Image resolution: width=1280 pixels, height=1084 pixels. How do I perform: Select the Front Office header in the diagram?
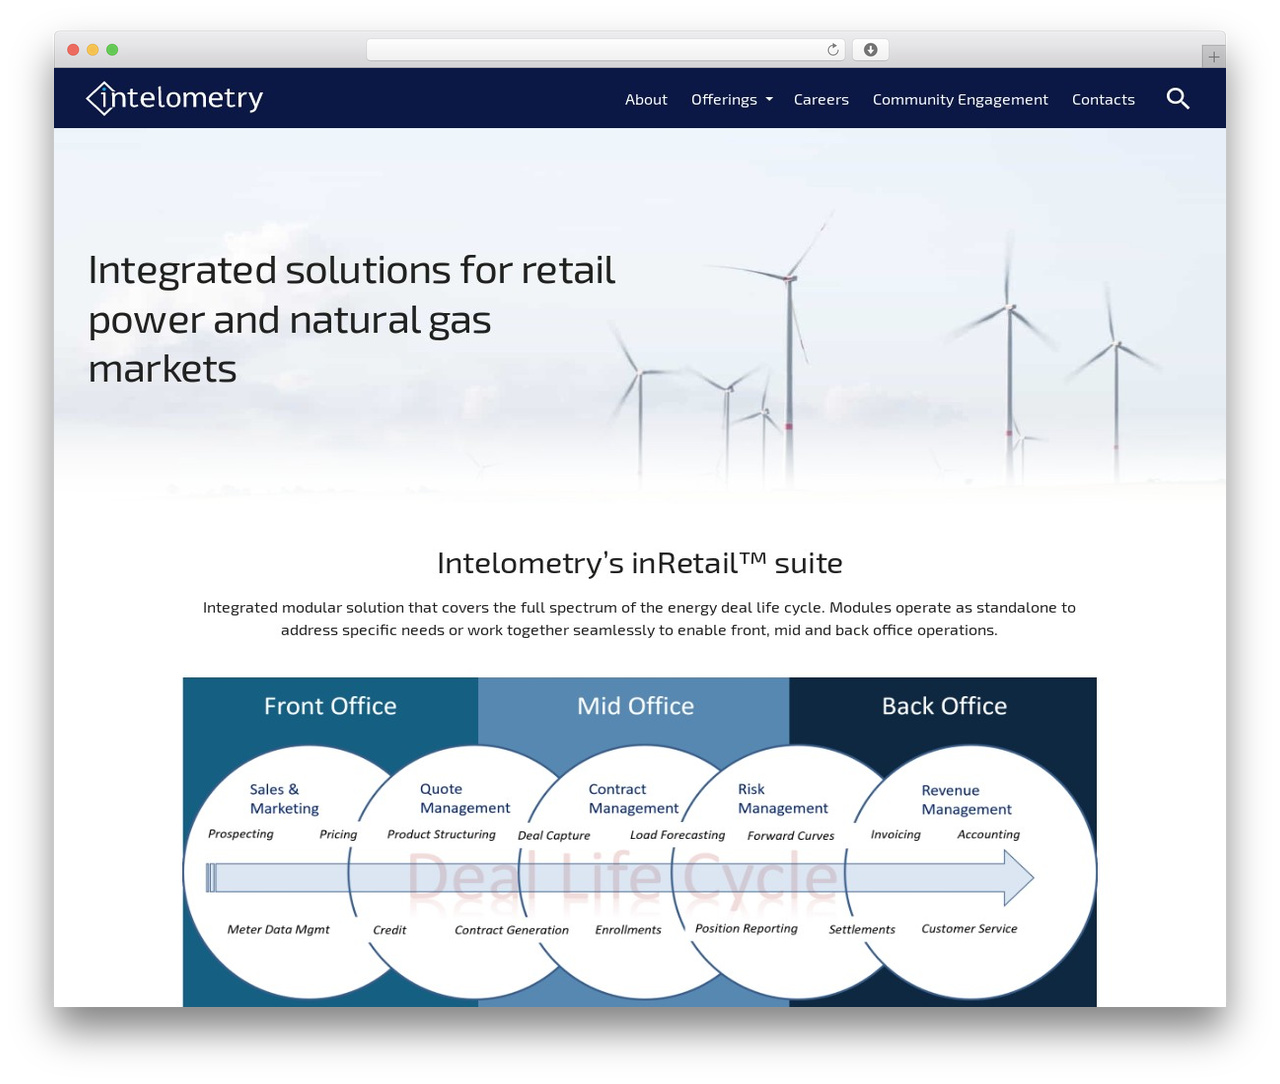(x=330, y=706)
